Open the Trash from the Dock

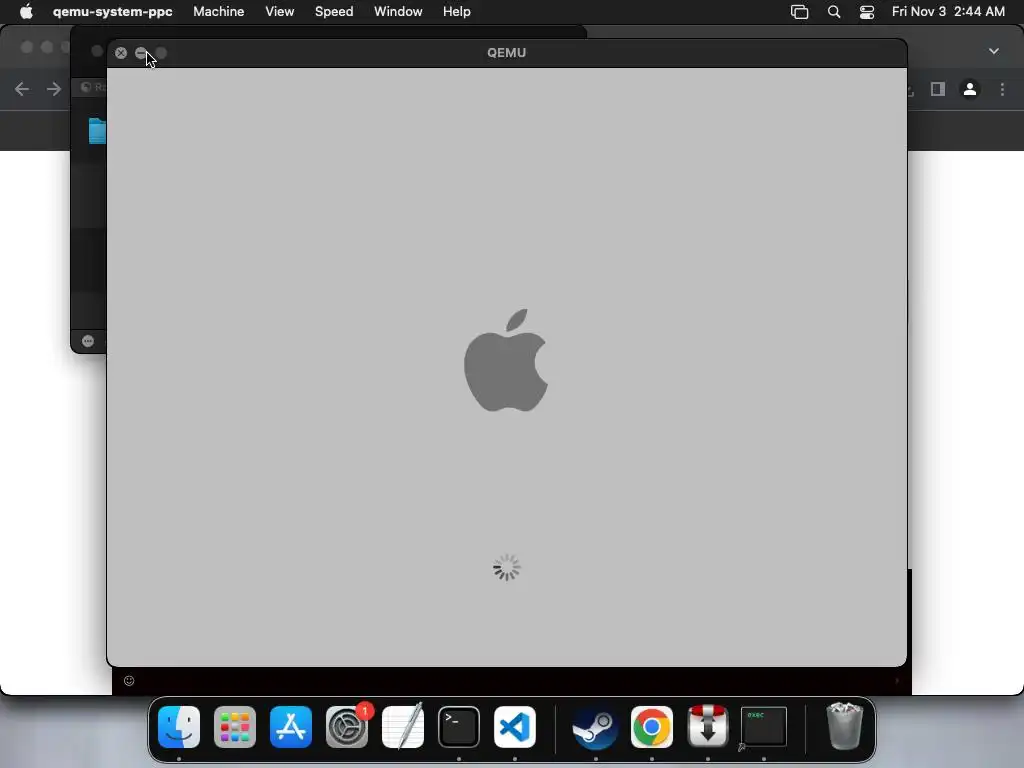click(x=844, y=726)
